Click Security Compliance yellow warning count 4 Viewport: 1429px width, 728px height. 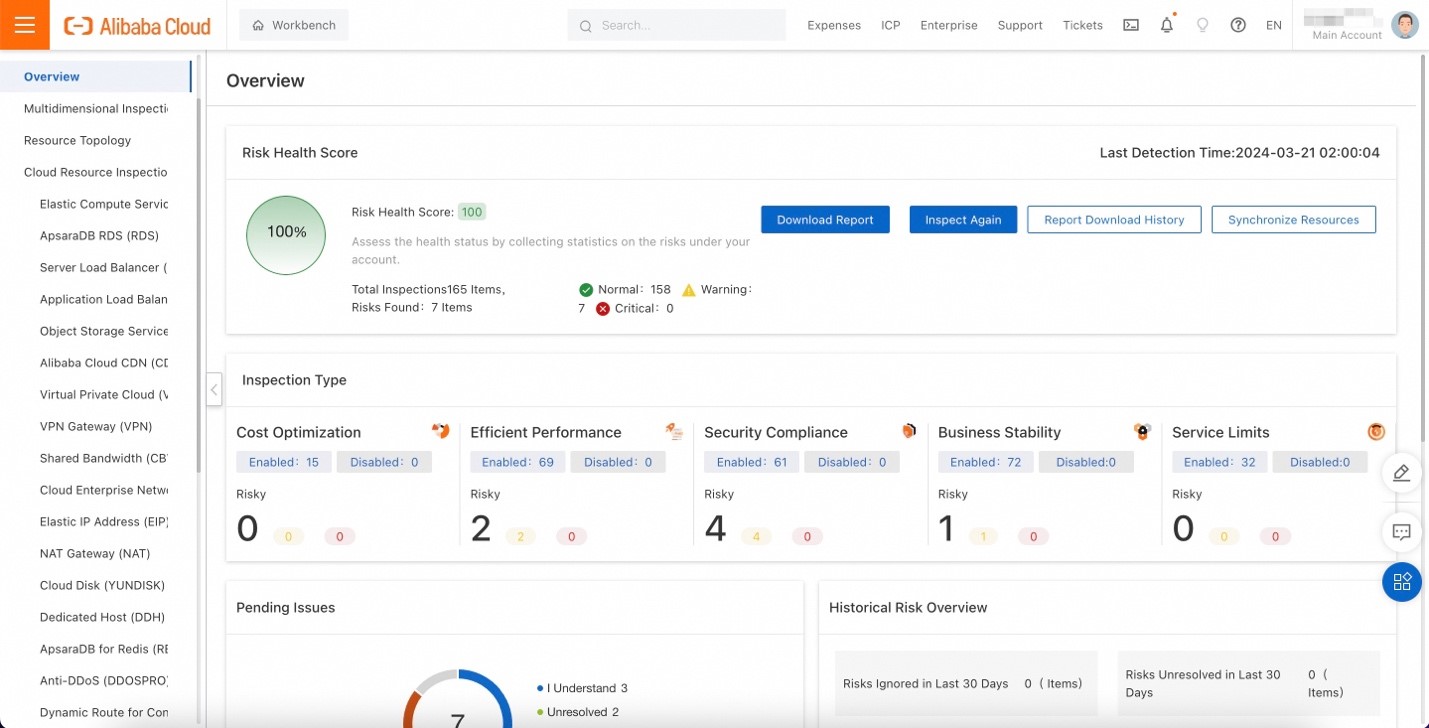pyautogui.click(x=756, y=537)
